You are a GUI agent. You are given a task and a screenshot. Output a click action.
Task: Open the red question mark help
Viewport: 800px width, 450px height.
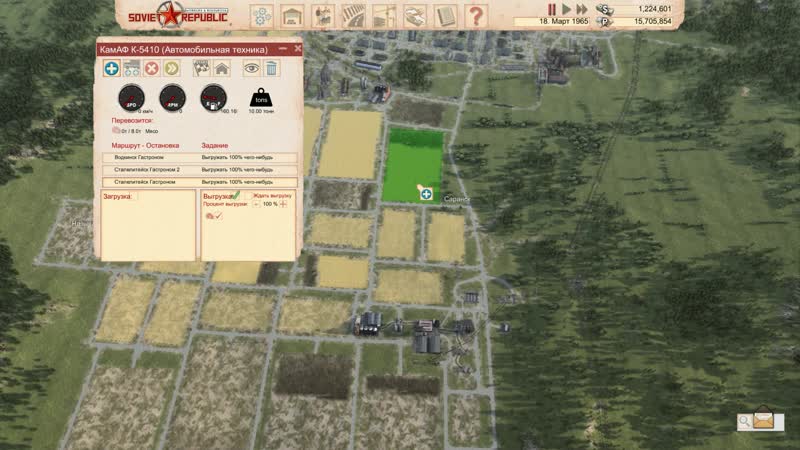[476, 17]
